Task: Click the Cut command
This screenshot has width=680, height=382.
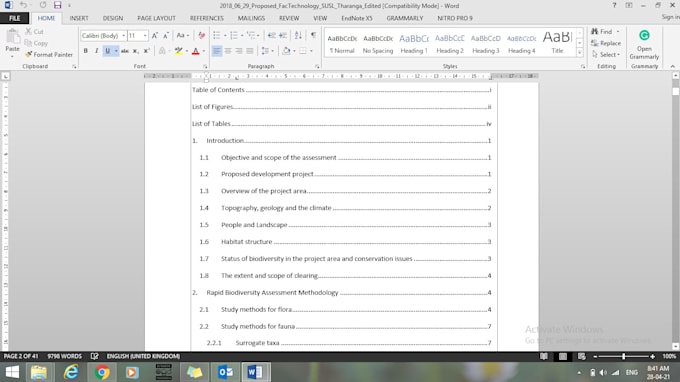Action: pyautogui.click(x=34, y=32)
